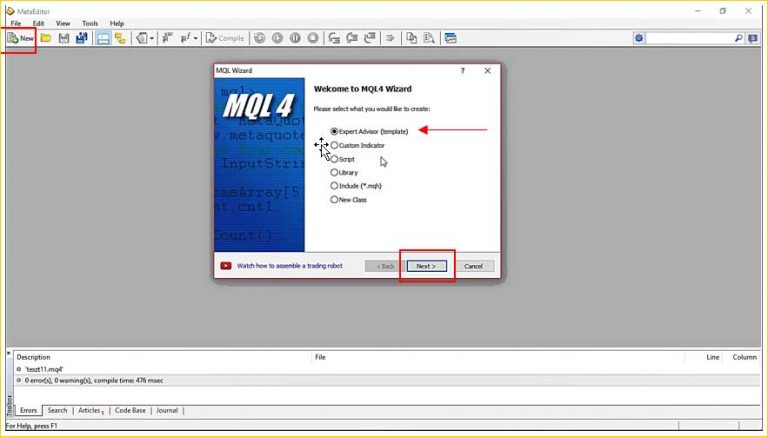The image size is (768, 437).
Task: Click the overlapping documents toolbar icon
Action: click(411, 38)
